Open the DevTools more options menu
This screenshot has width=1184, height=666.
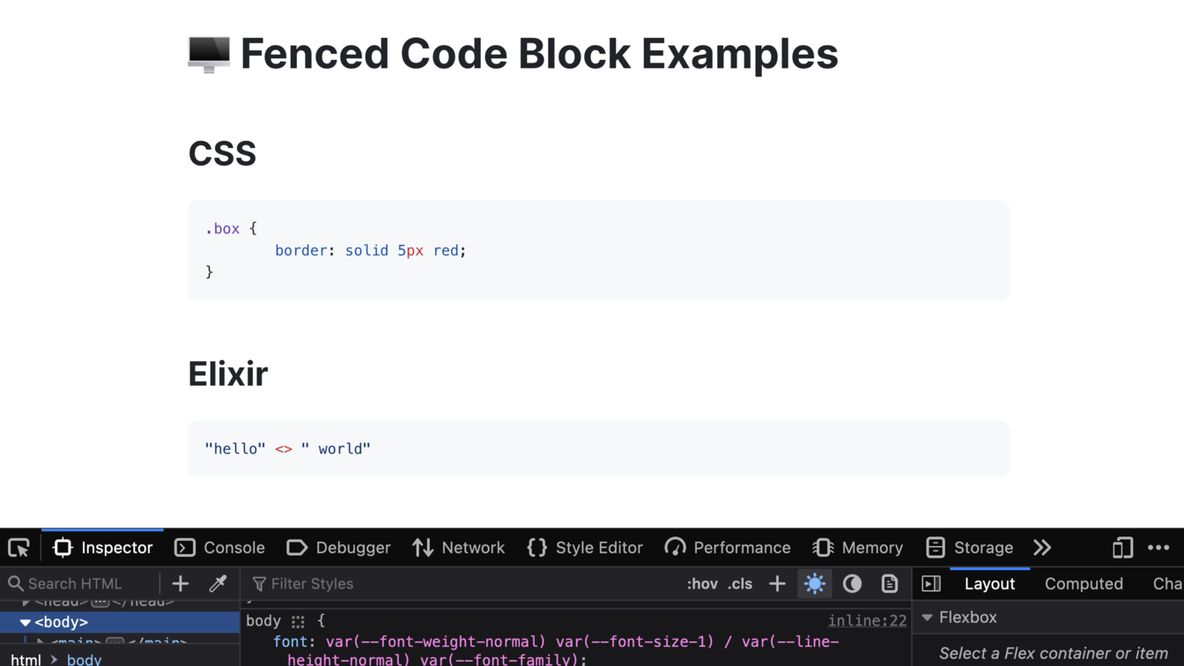click(x=1158, y=547)
